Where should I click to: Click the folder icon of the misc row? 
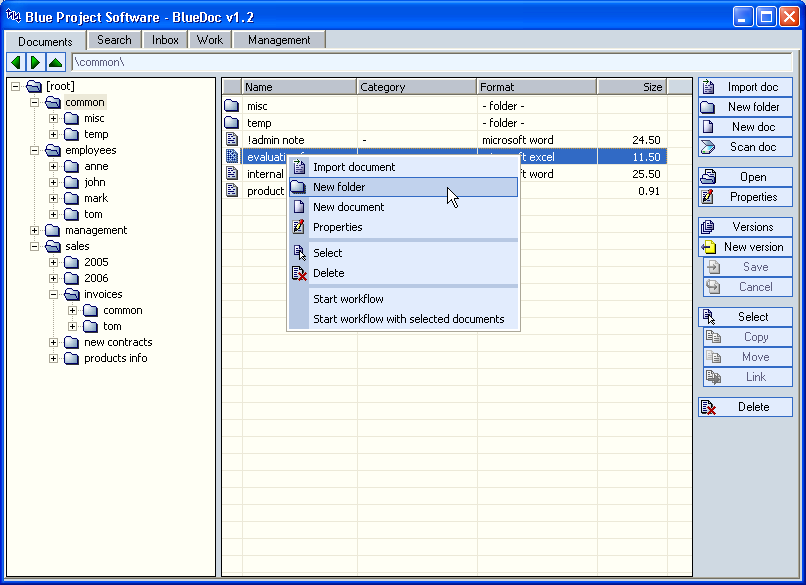point(231,106)
